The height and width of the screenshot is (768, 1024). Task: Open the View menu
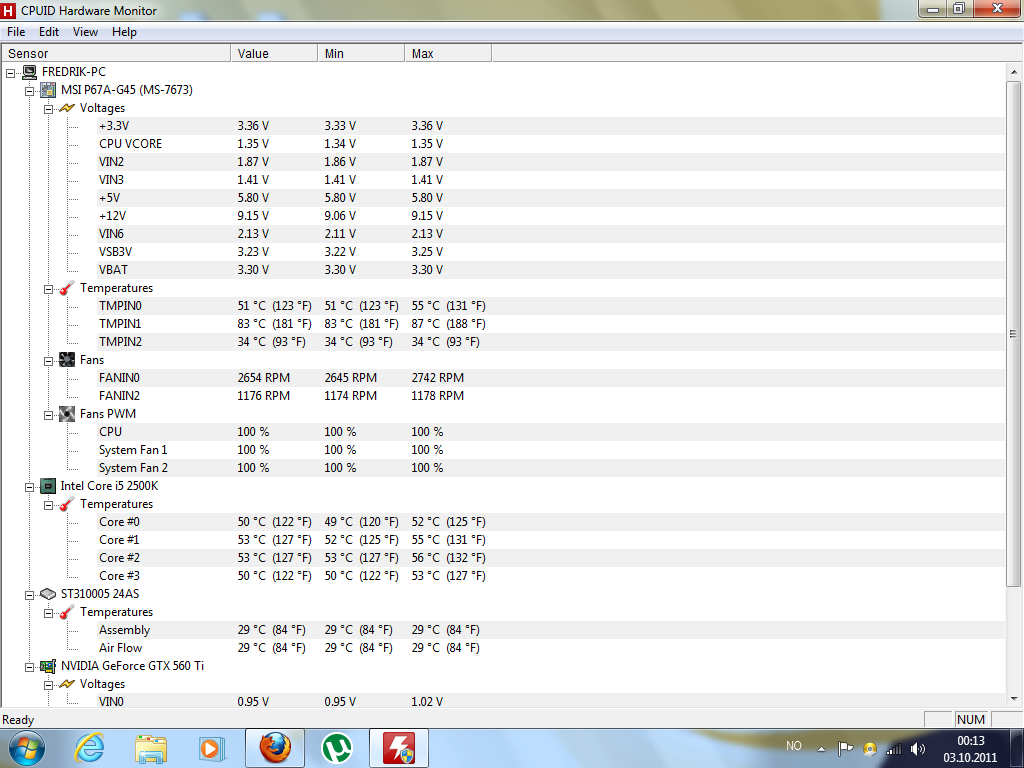(85, 32)
